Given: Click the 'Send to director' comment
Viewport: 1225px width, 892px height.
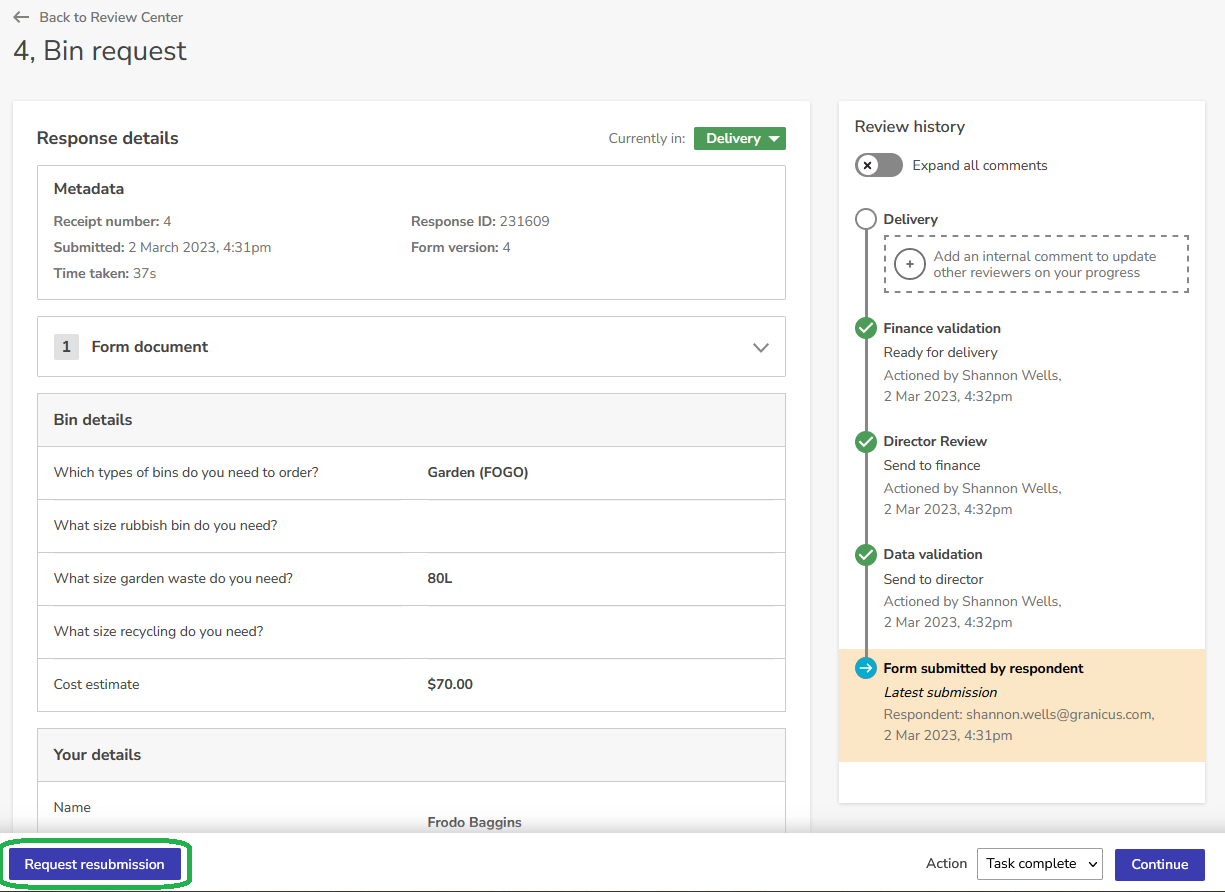Looking at the screenshot, I should pos(934,579).
